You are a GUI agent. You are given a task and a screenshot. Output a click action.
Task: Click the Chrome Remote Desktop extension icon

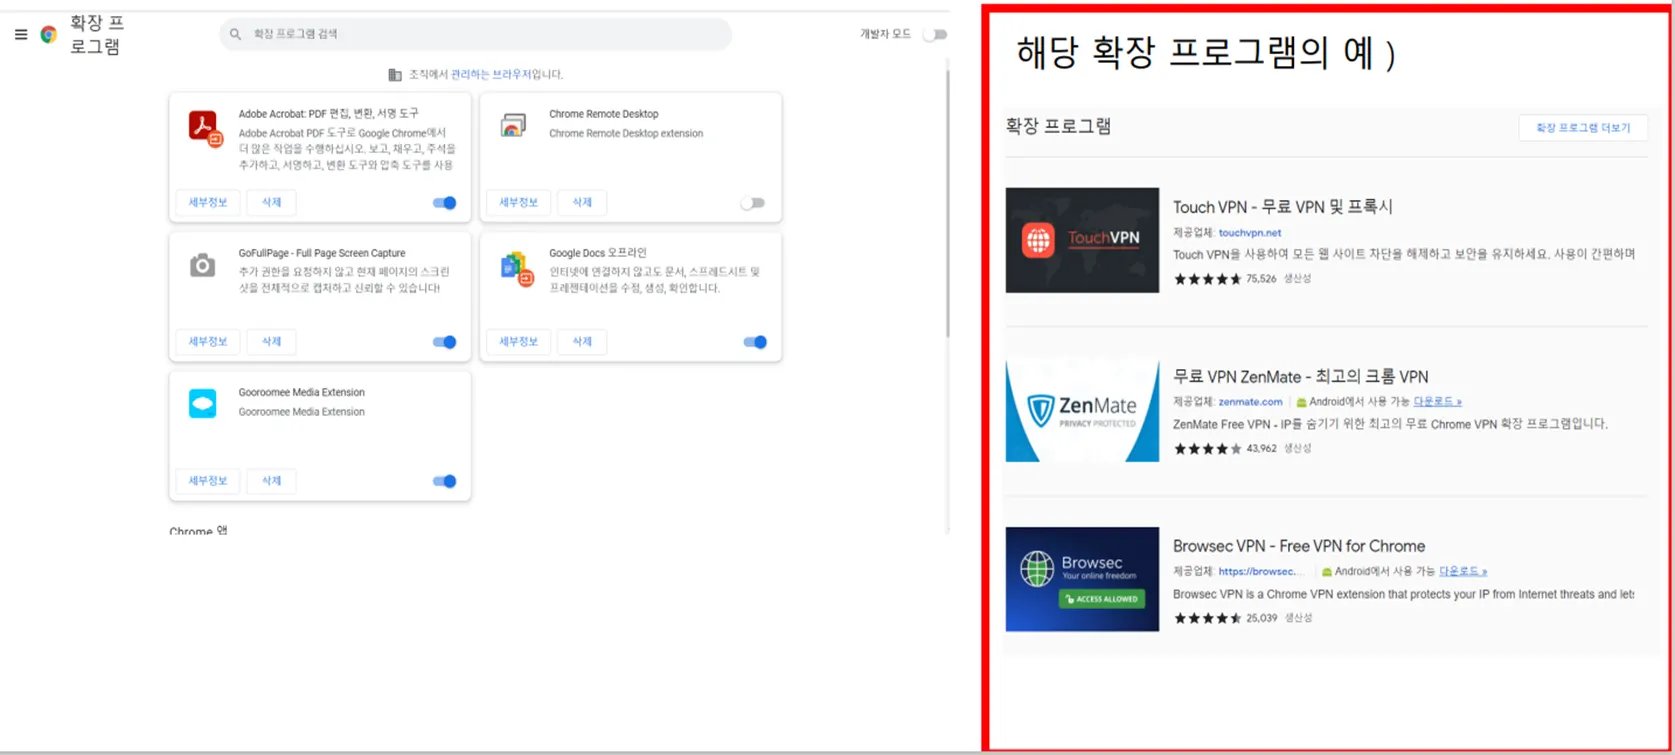coord(513,125)
